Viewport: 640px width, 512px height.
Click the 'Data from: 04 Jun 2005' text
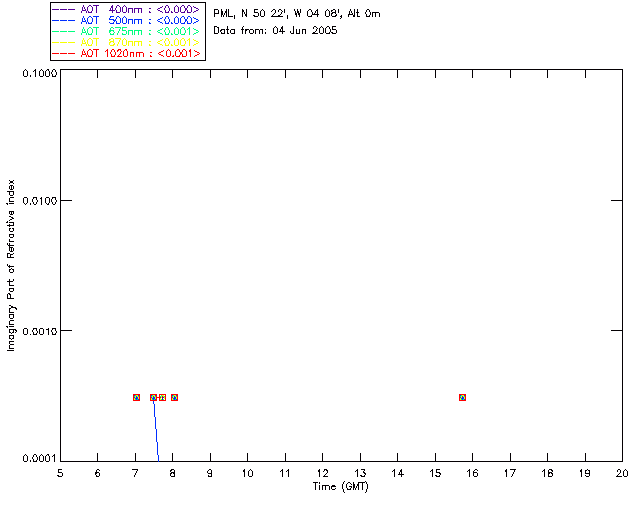click(x=275, y=31)
